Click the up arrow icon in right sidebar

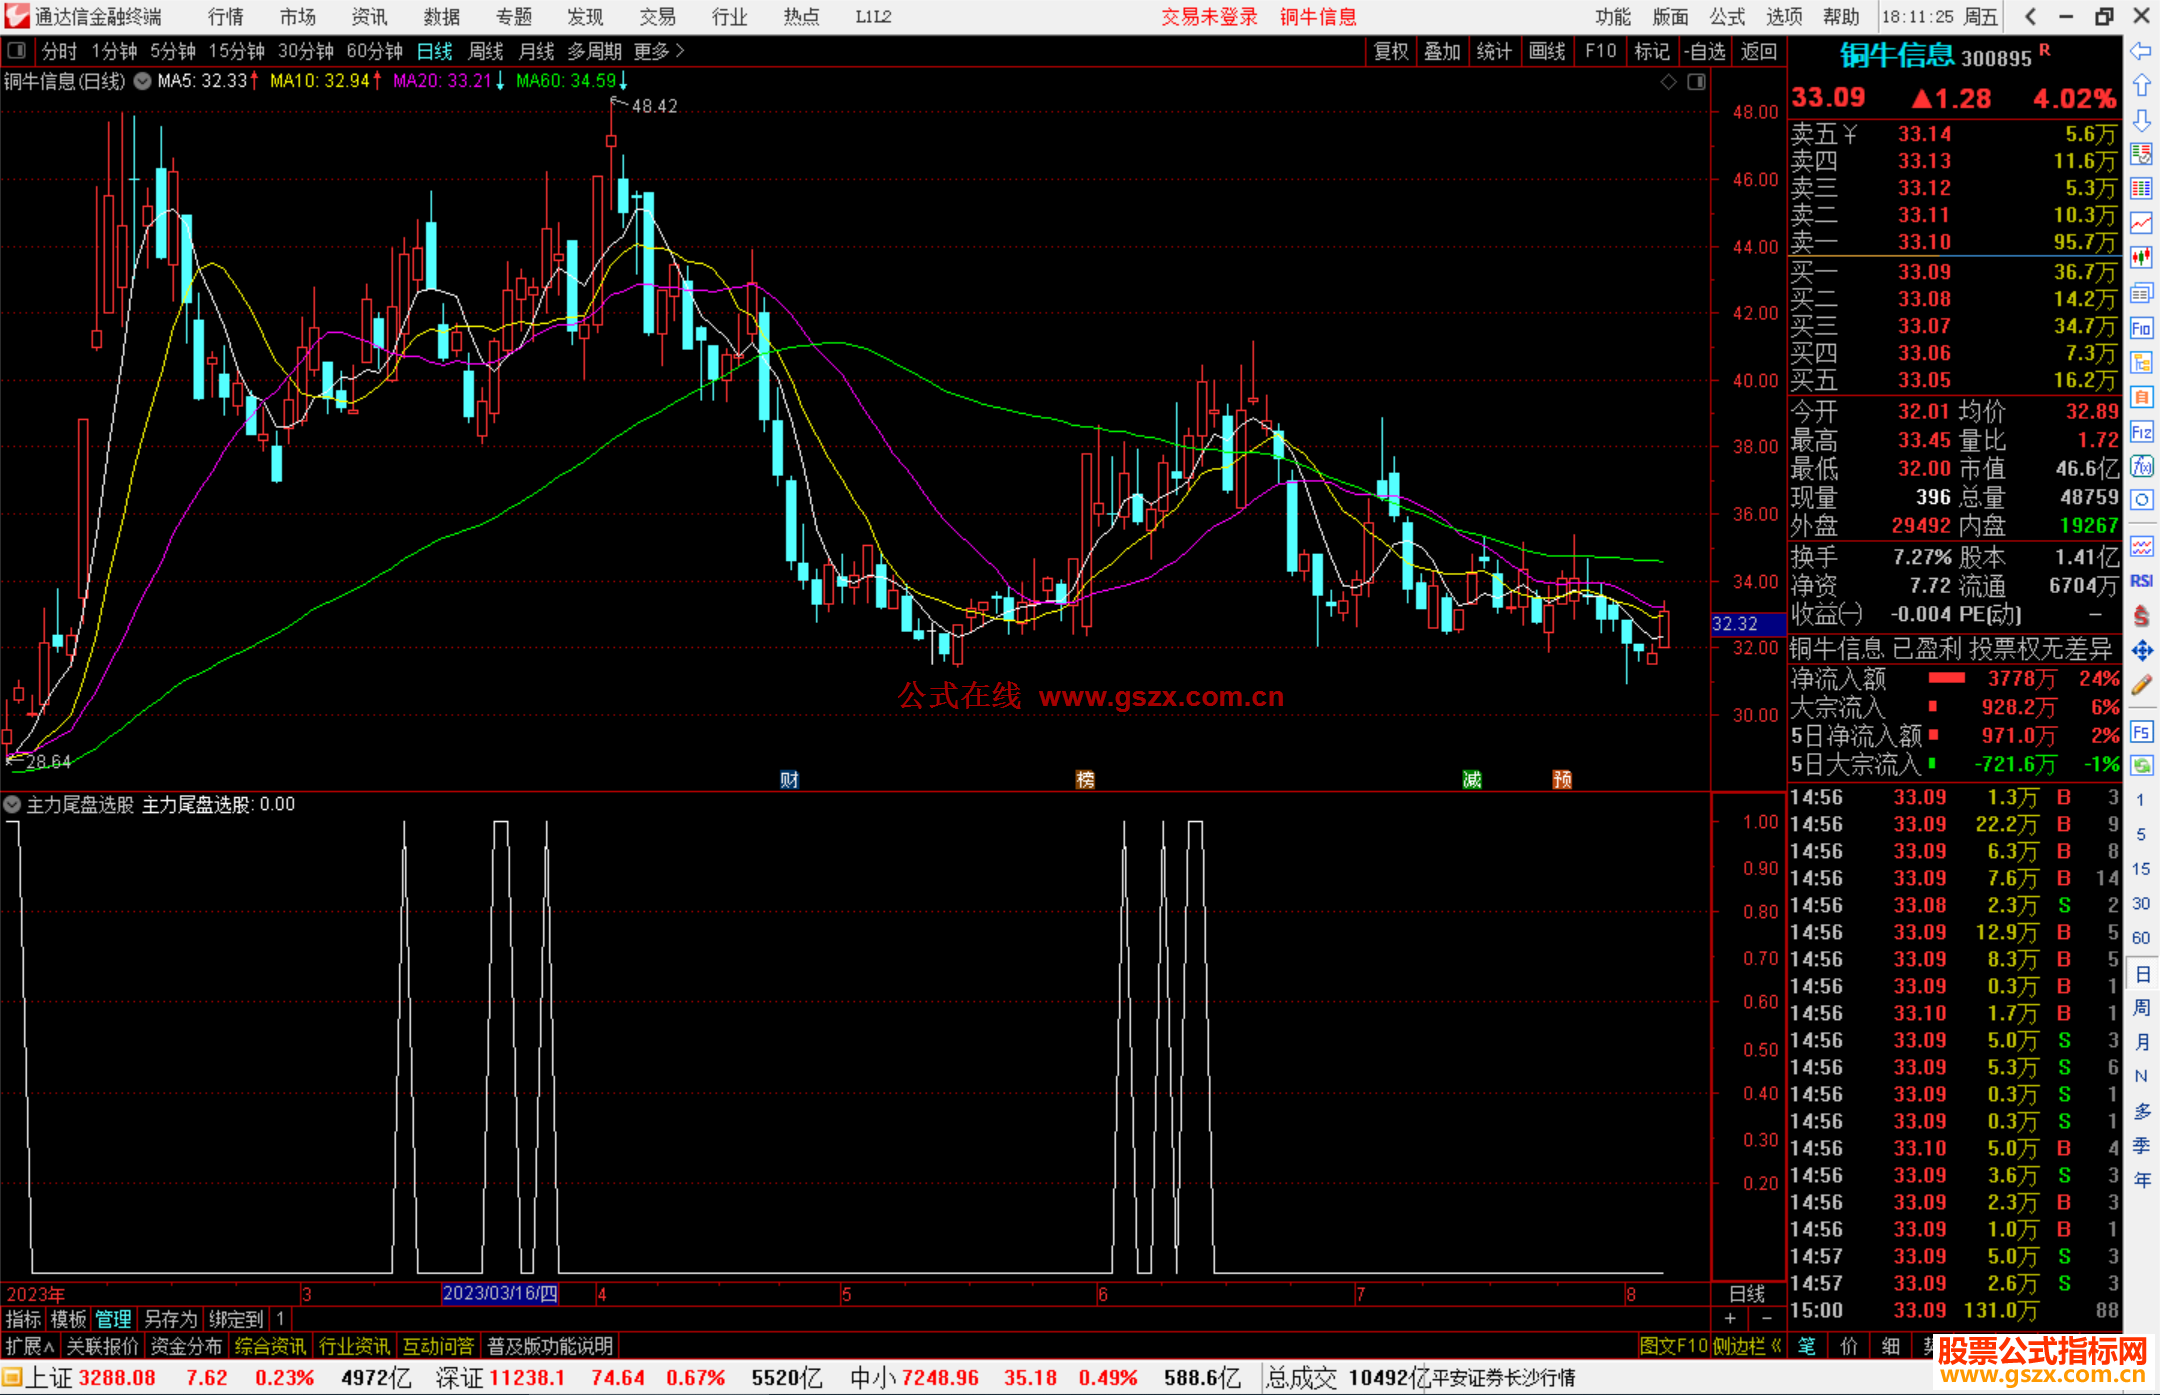tap(2141, 85)
